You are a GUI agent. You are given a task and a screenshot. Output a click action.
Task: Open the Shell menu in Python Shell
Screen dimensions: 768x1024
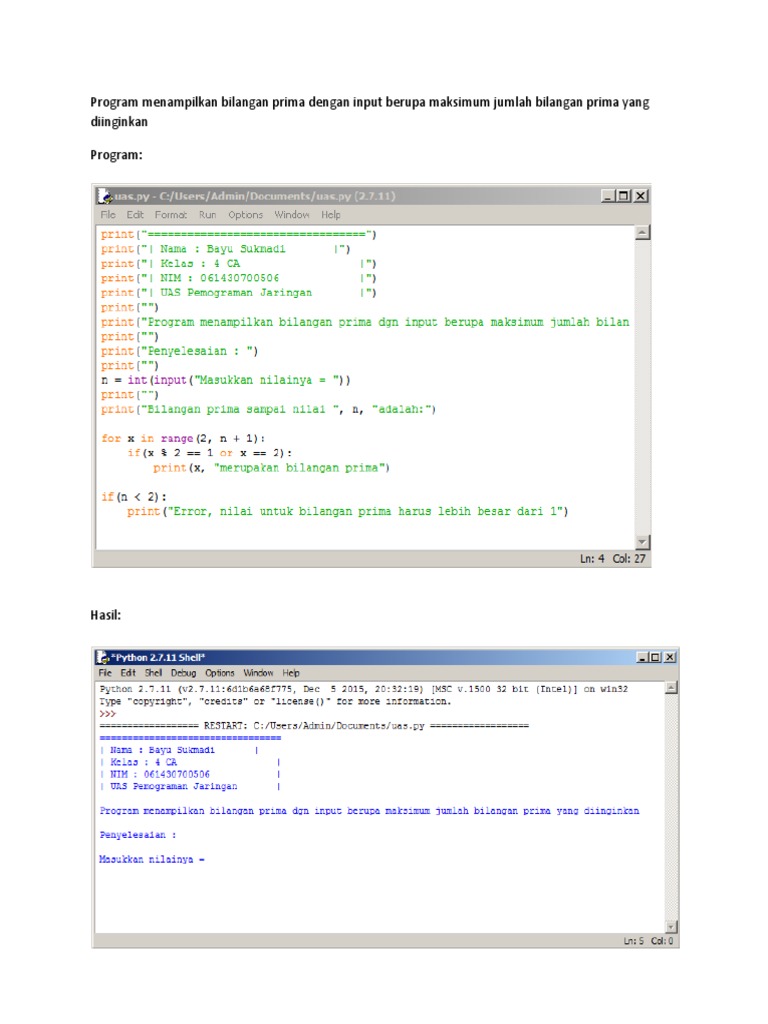click(x=153, y=673)
